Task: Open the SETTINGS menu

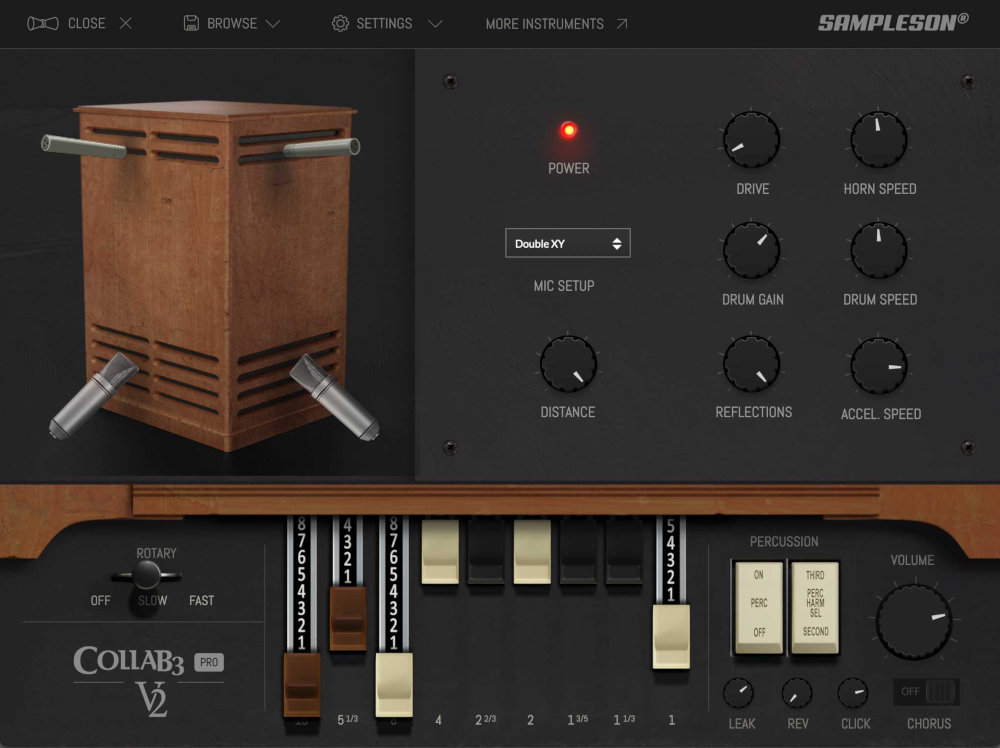Action: (x=387, y=23)
